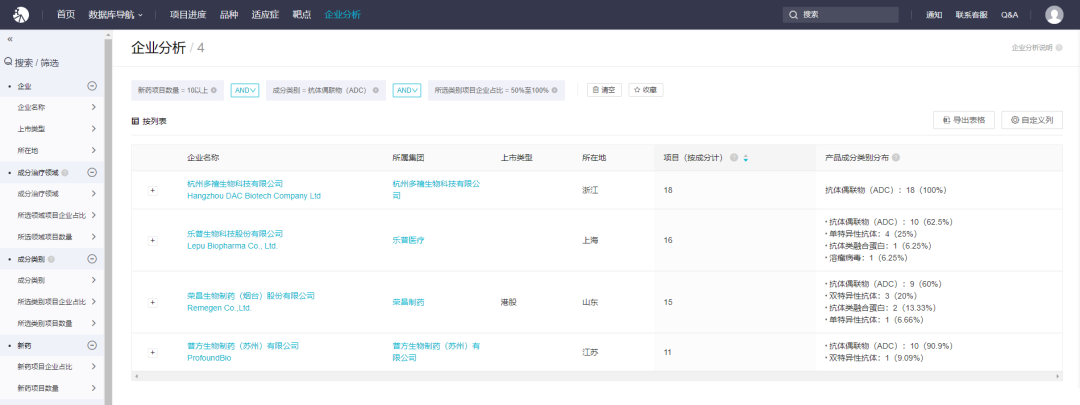
Task: Click the help icon next to 产品成分类别分布 header
Action: coord(896,158)
